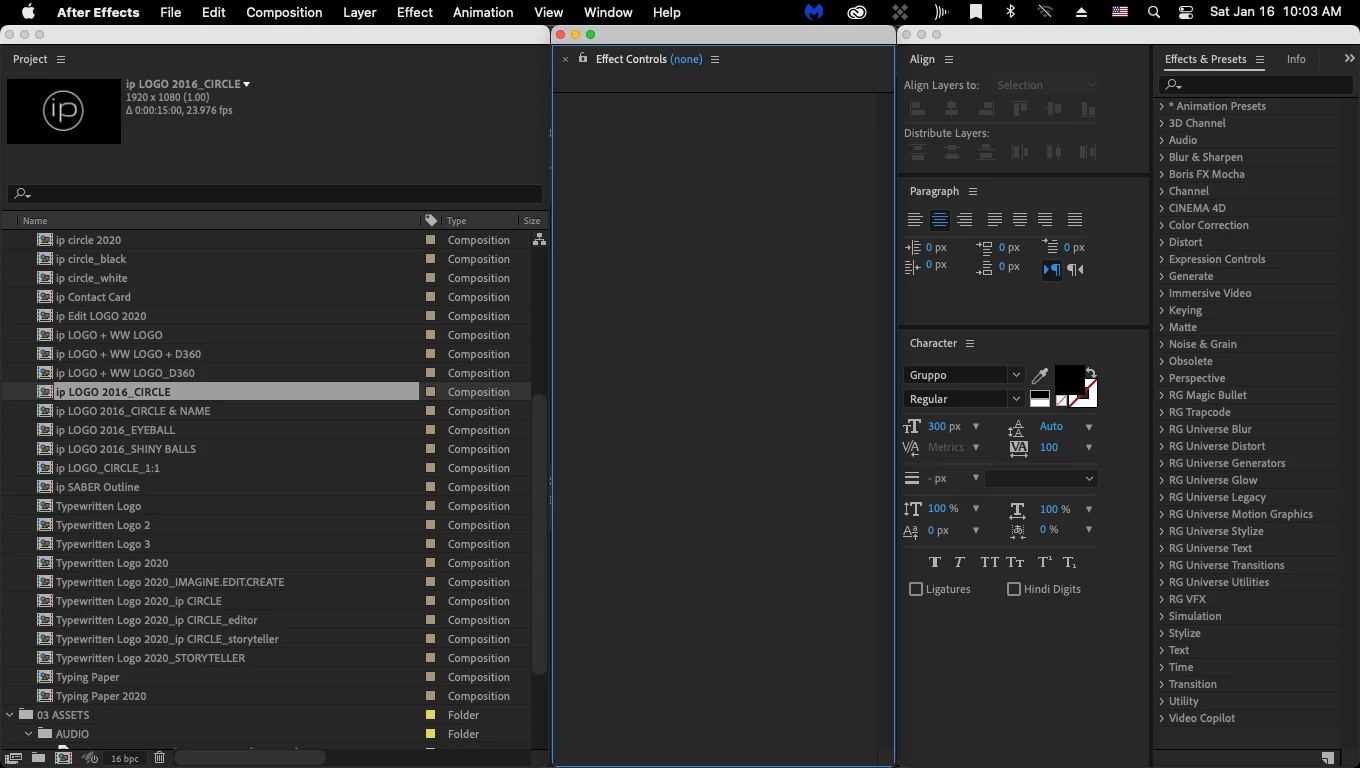Open Effect menu
Image resolution: width=1360 pixels, height=768 pixels.
click(414, 12)
